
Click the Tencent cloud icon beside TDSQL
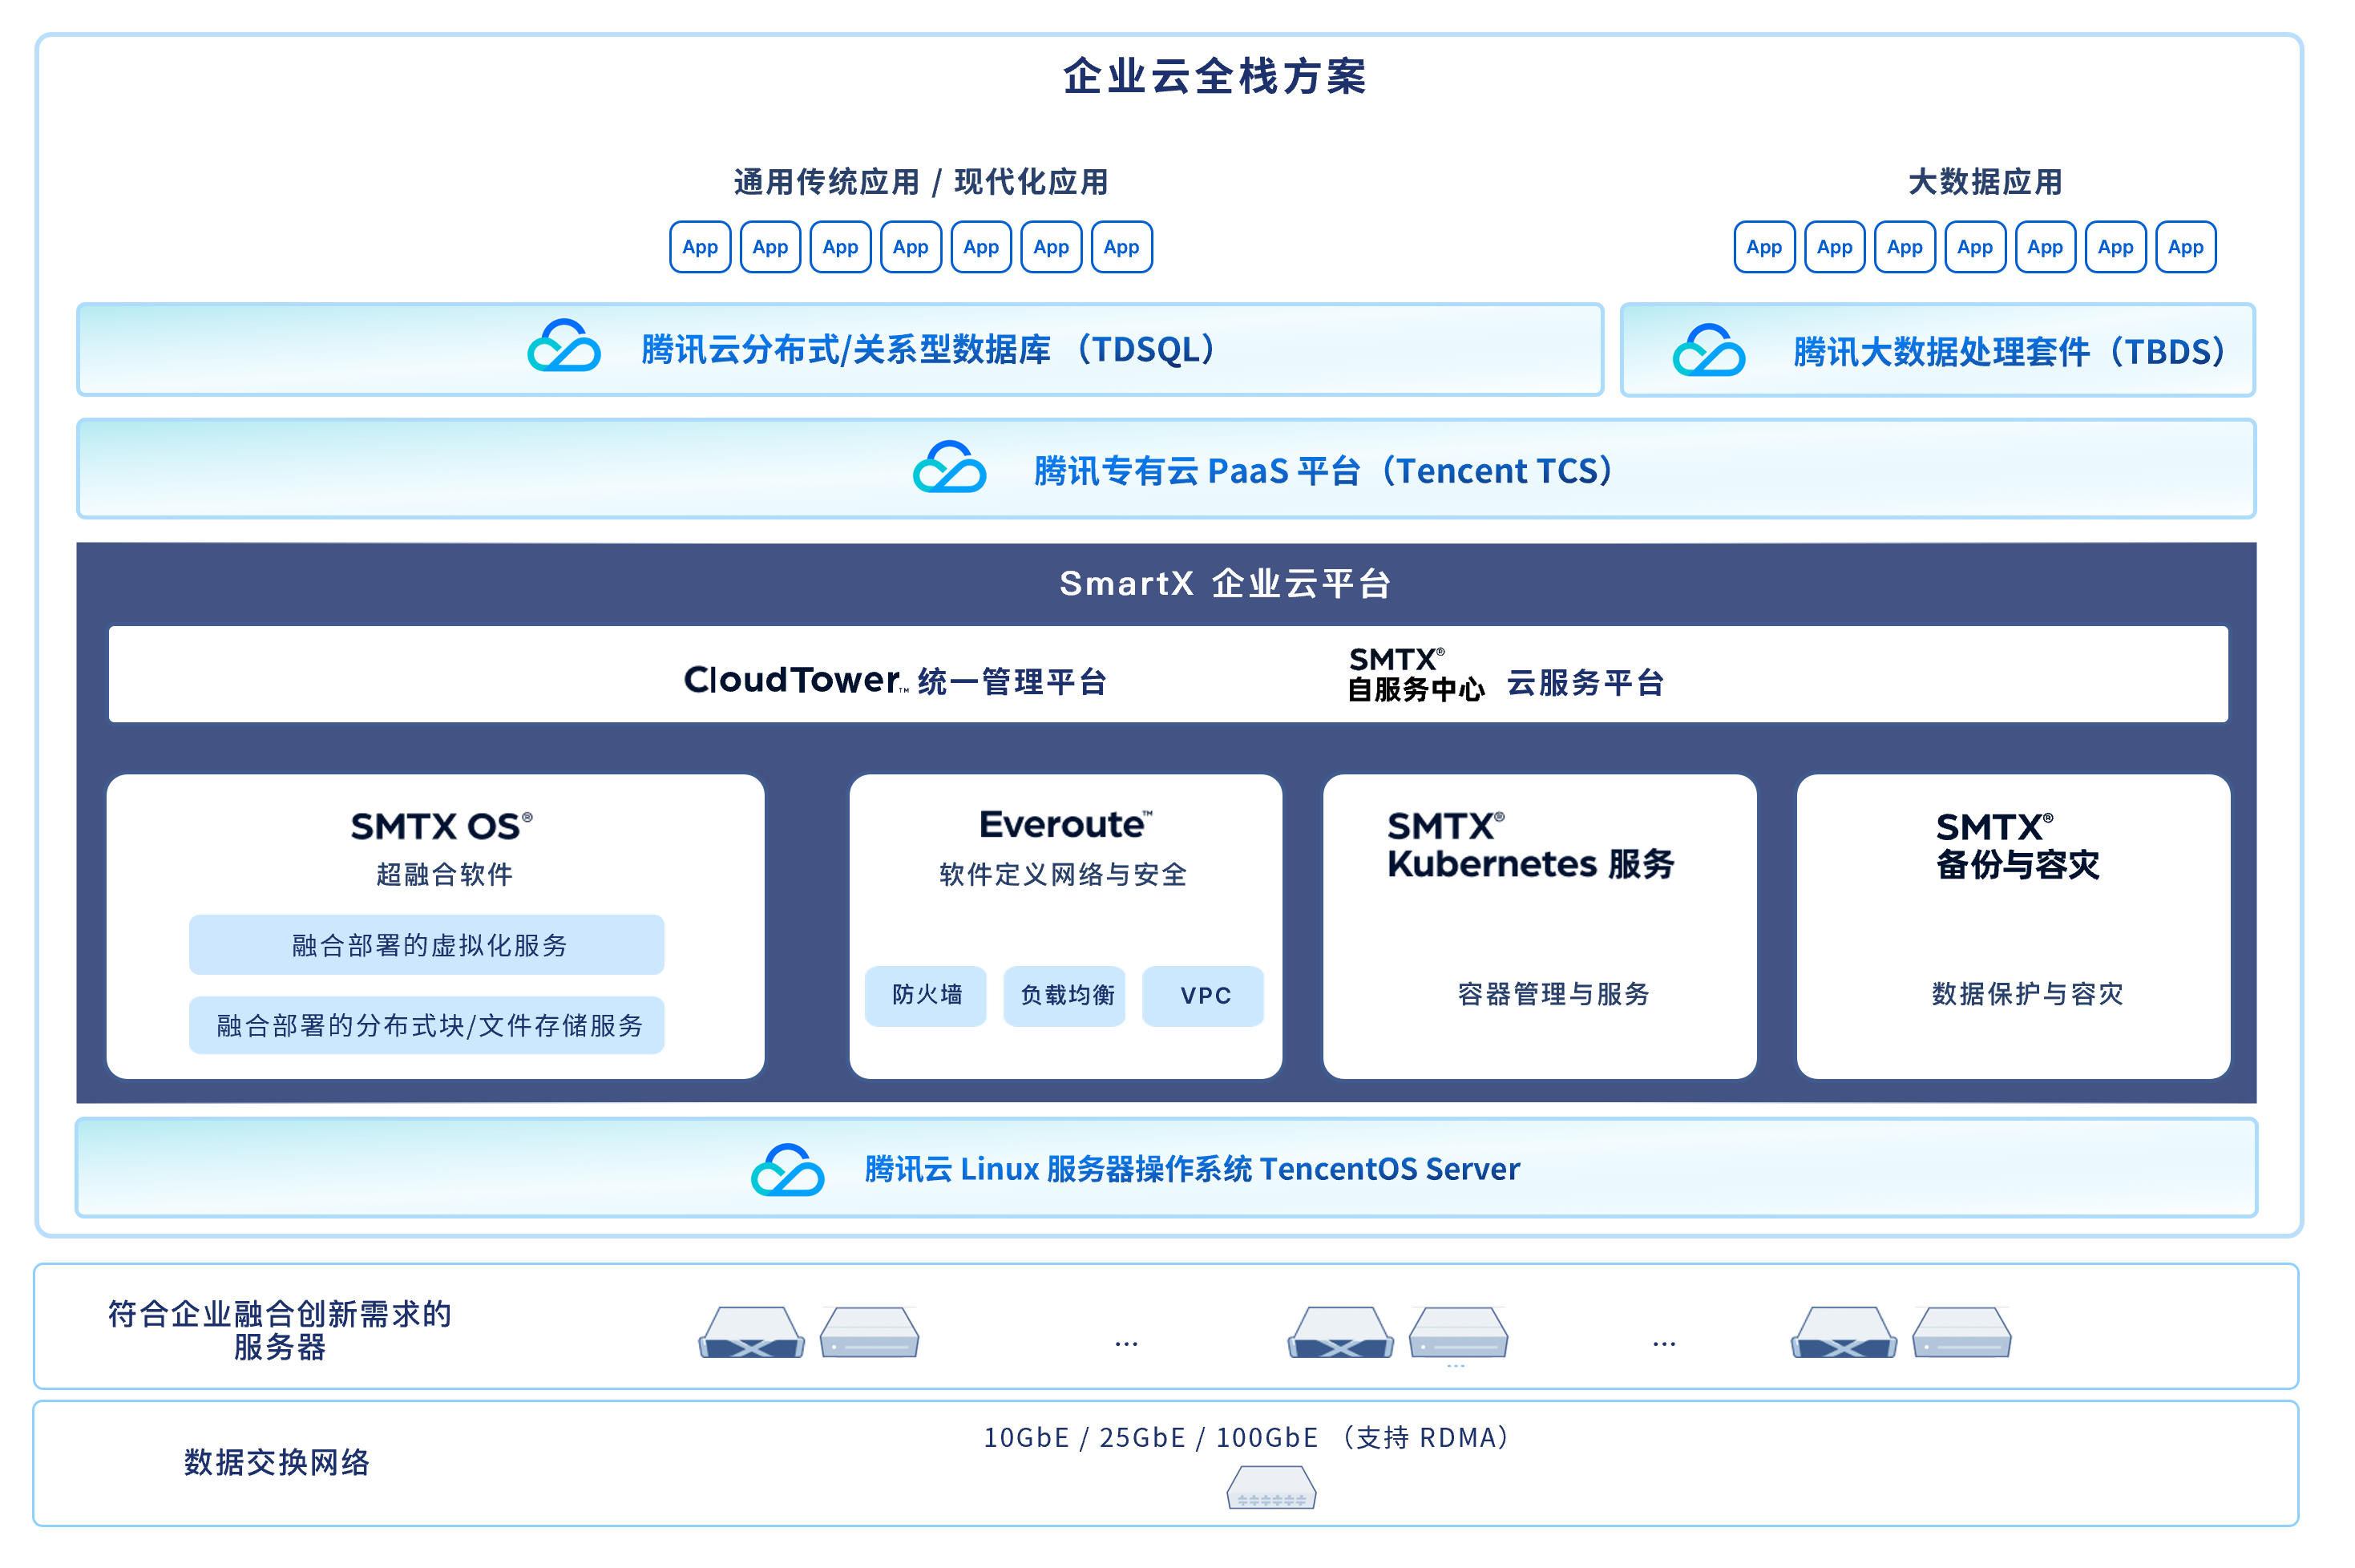pos(564,347)
